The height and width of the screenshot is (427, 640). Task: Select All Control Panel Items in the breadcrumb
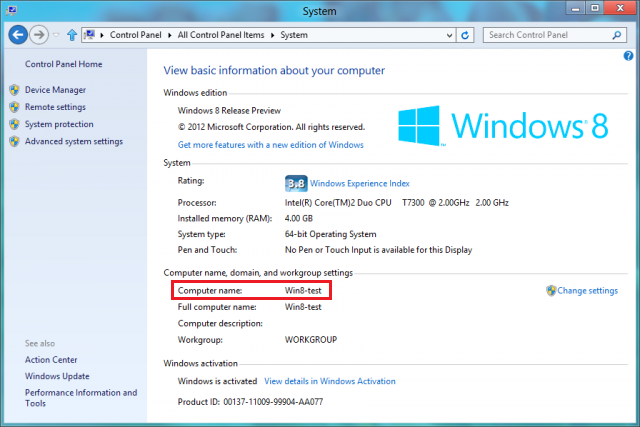coord(221,35)
